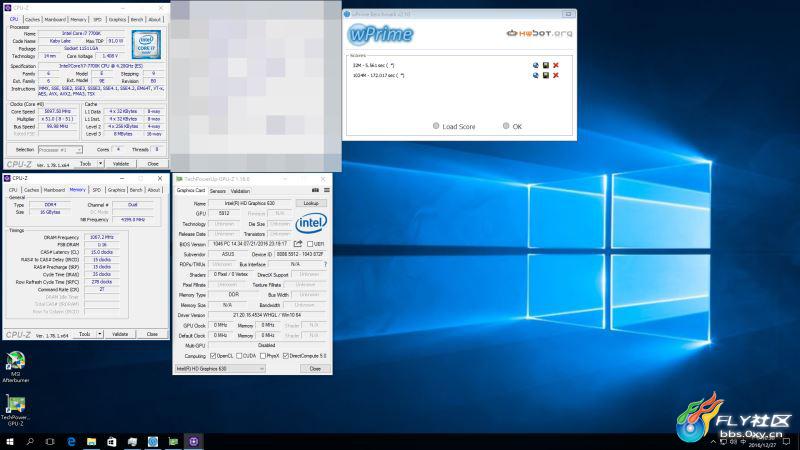Click OK in wPrime scores window
The image size is (800, 450).
coord(512,126)
